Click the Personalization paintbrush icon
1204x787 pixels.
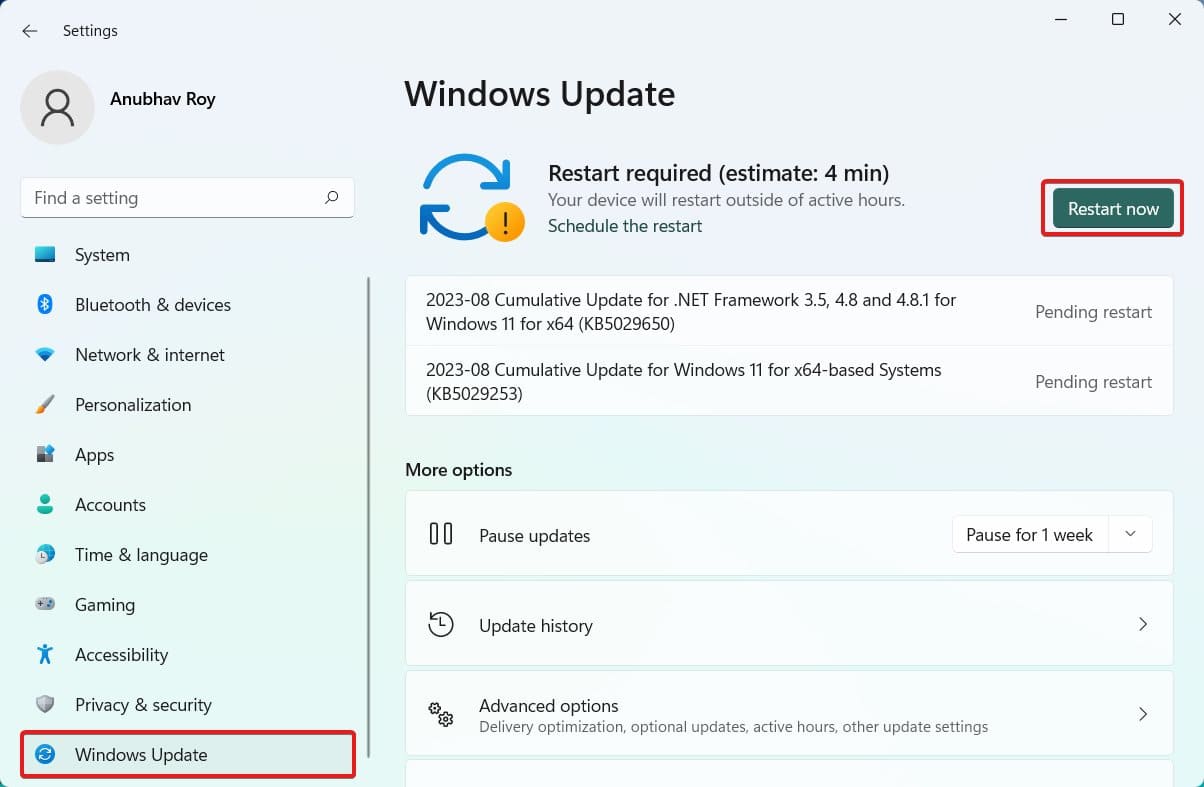[x=45, y=405]
